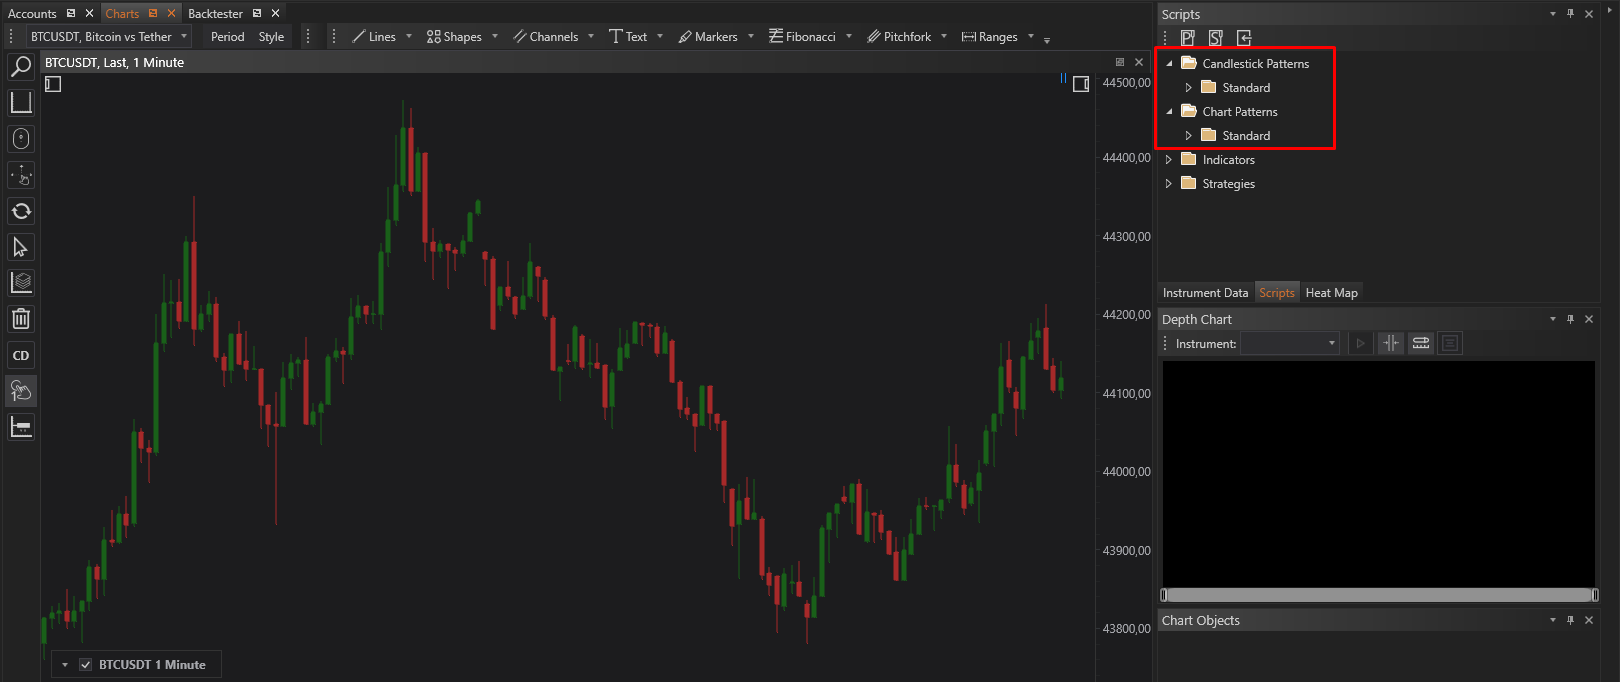
Task: Toggle the chart left panel icon
Action: click(x=53, y=84)
